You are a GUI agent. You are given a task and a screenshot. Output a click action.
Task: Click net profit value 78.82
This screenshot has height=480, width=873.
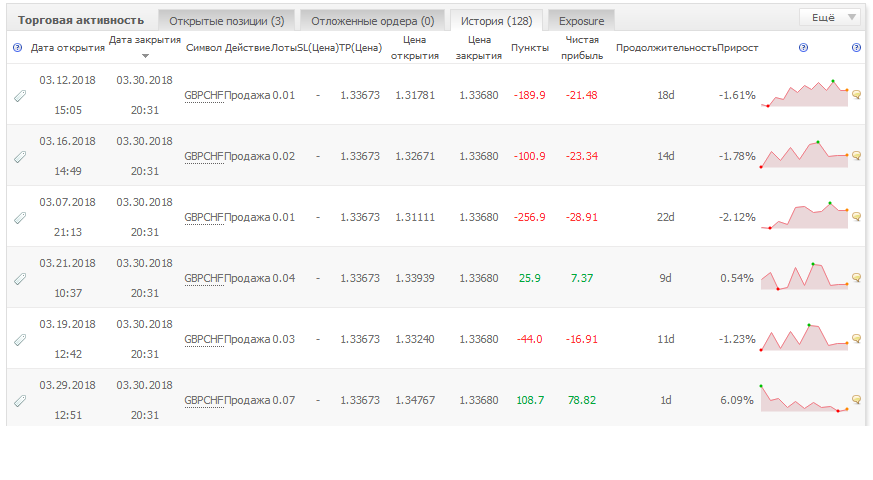point(582,400)
